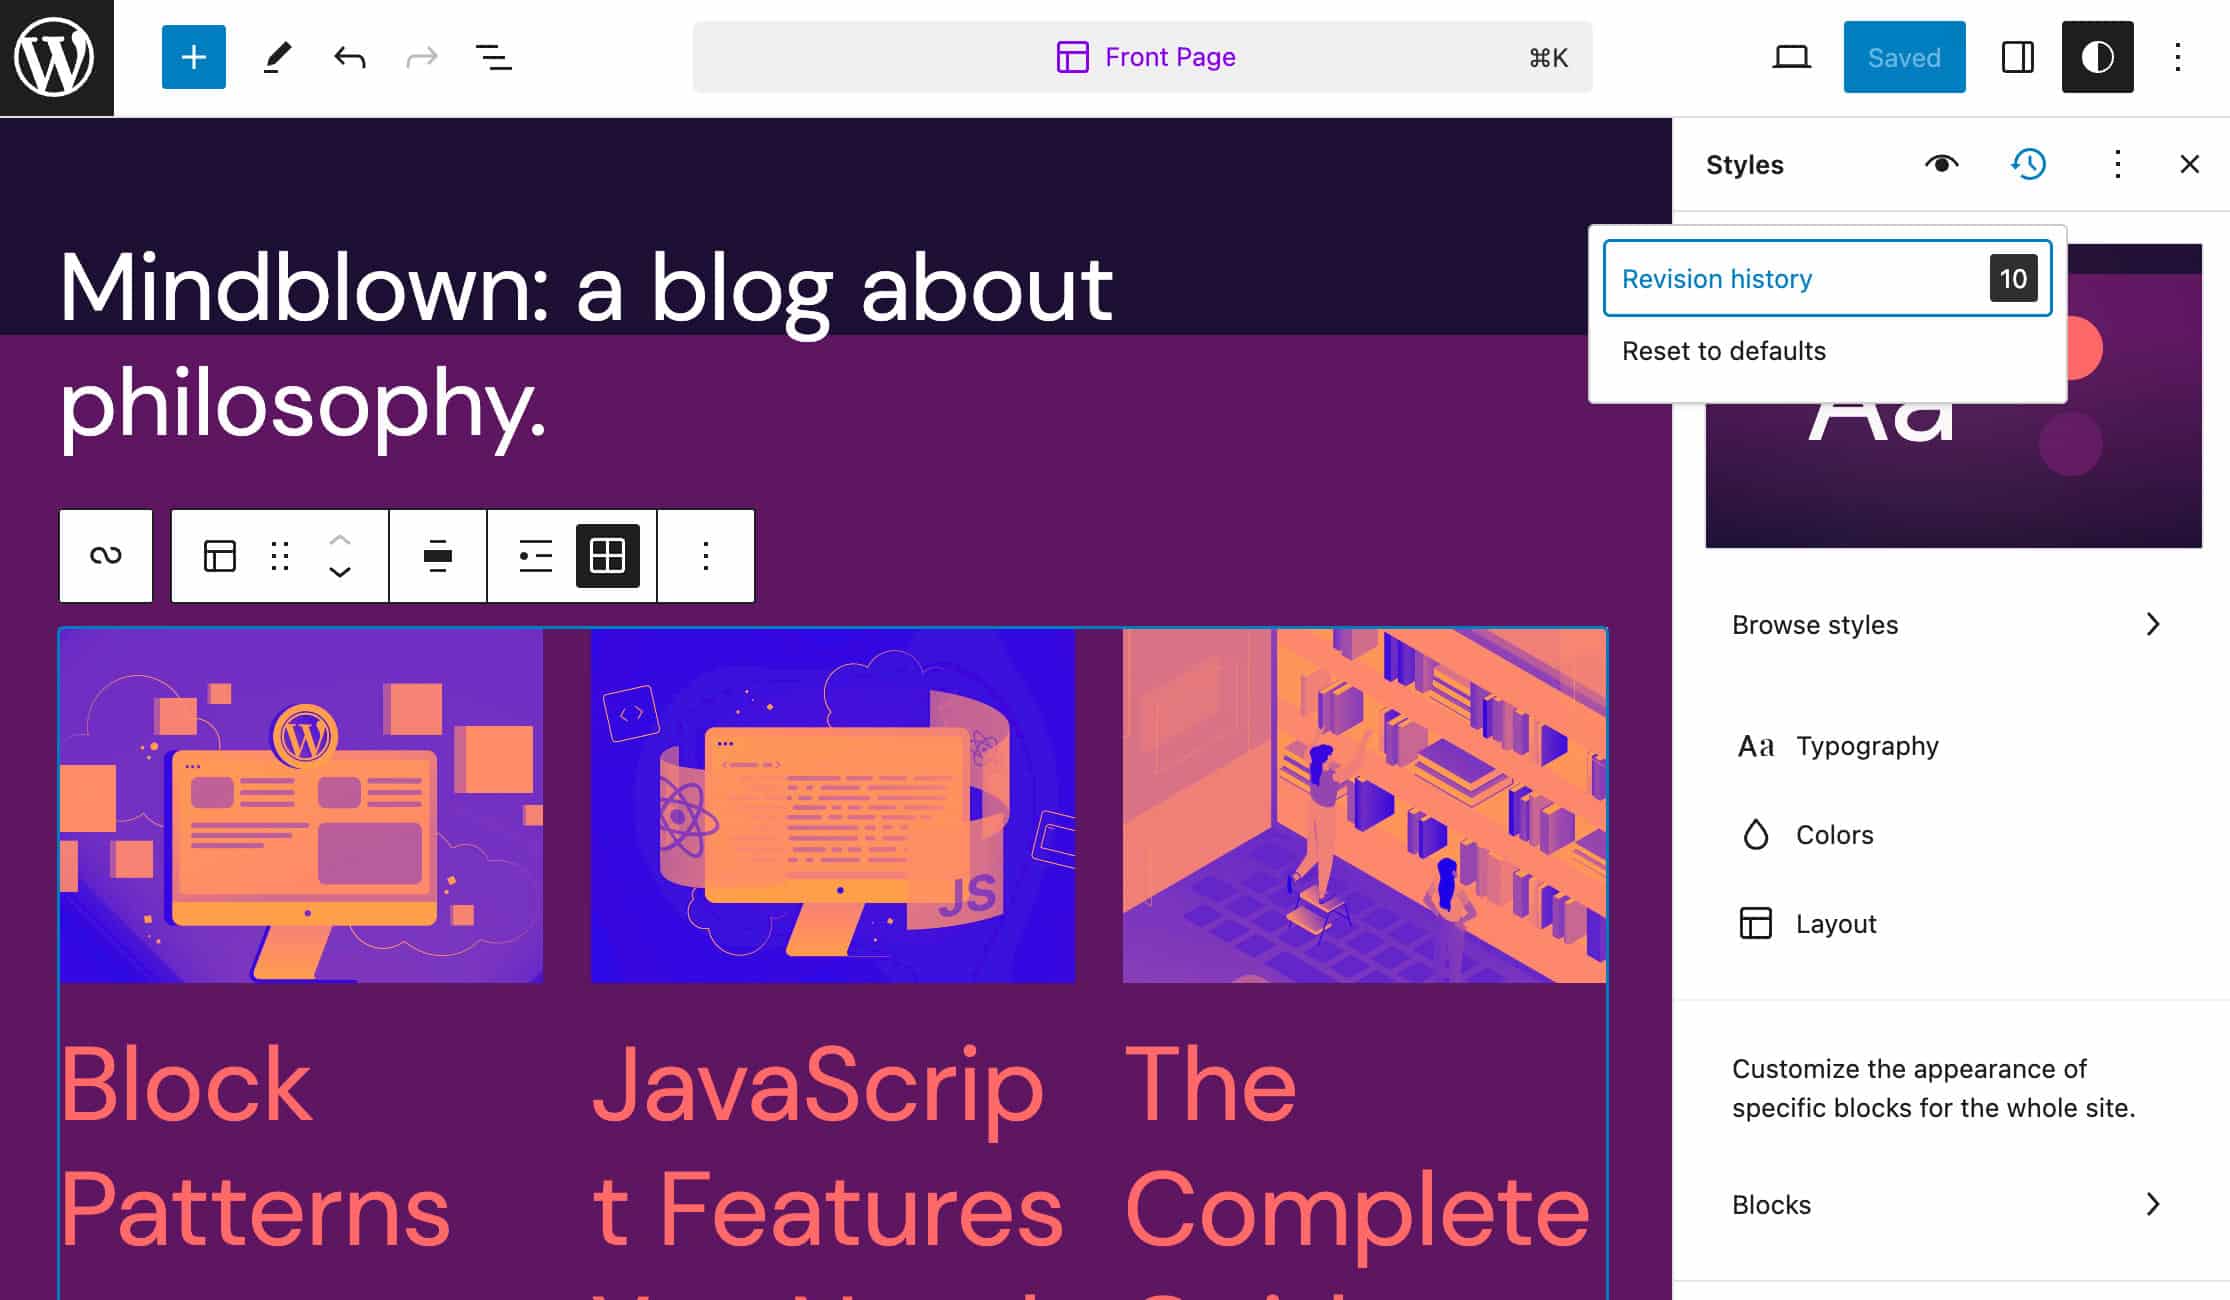The width and height of the screenshot is (2230, 1300).
Task: Undo the last change
Action: coord(348,57)
